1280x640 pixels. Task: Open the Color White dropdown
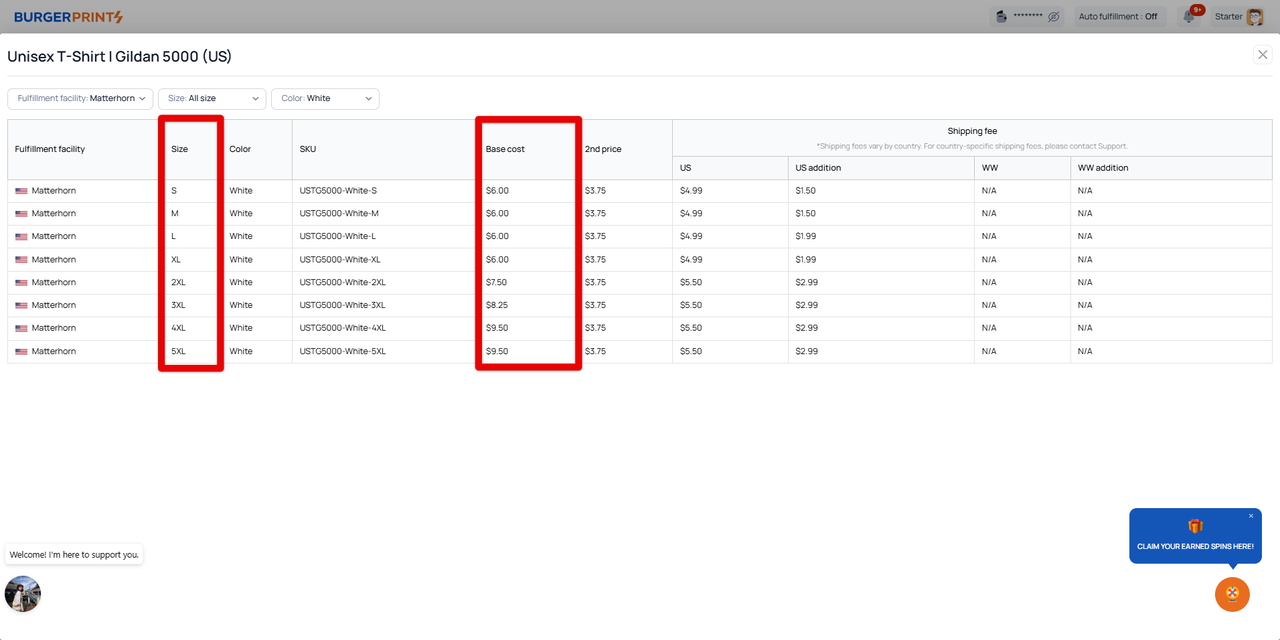(x=325, y=99)
